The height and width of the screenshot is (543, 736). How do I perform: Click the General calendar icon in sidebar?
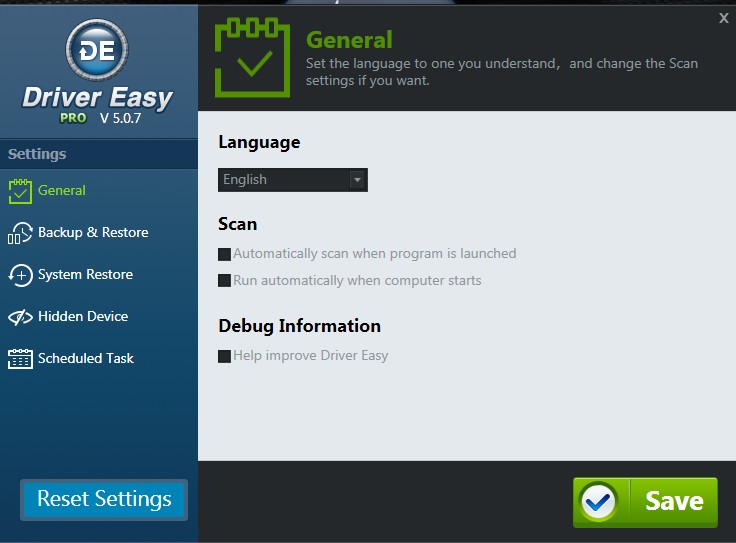coord(20,191)
